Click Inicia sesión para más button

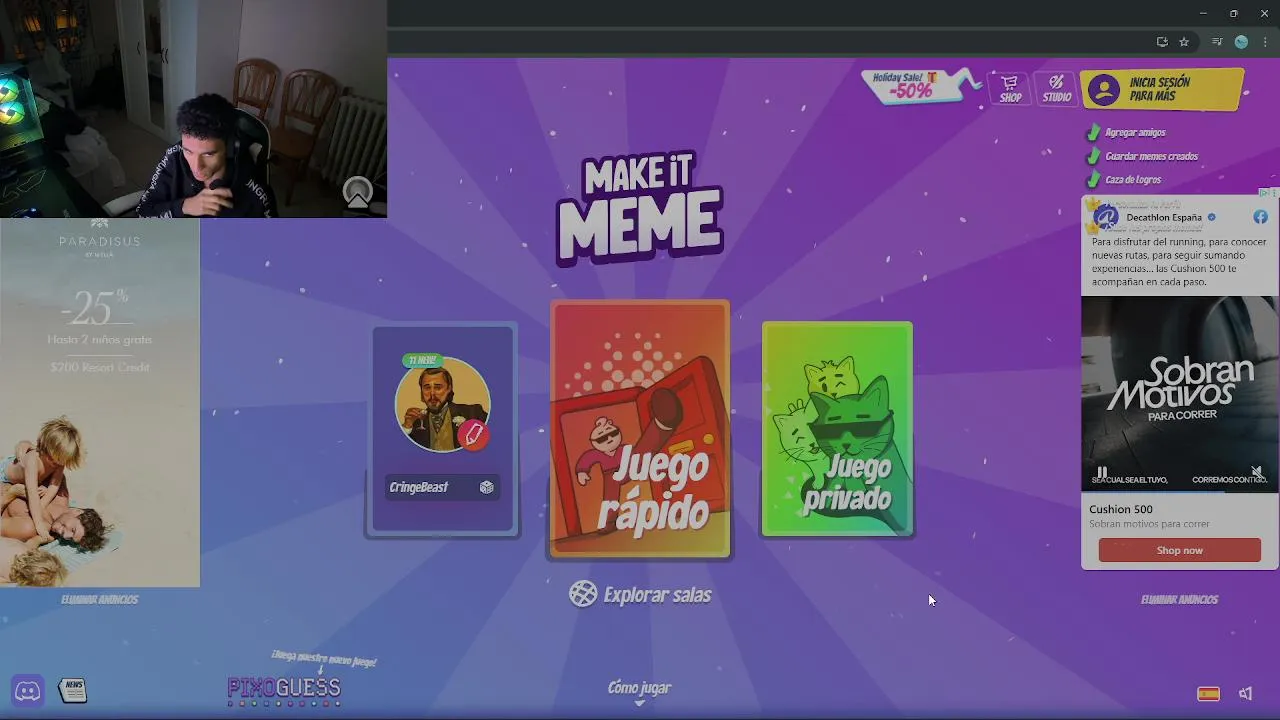(x=1163, y=90)
